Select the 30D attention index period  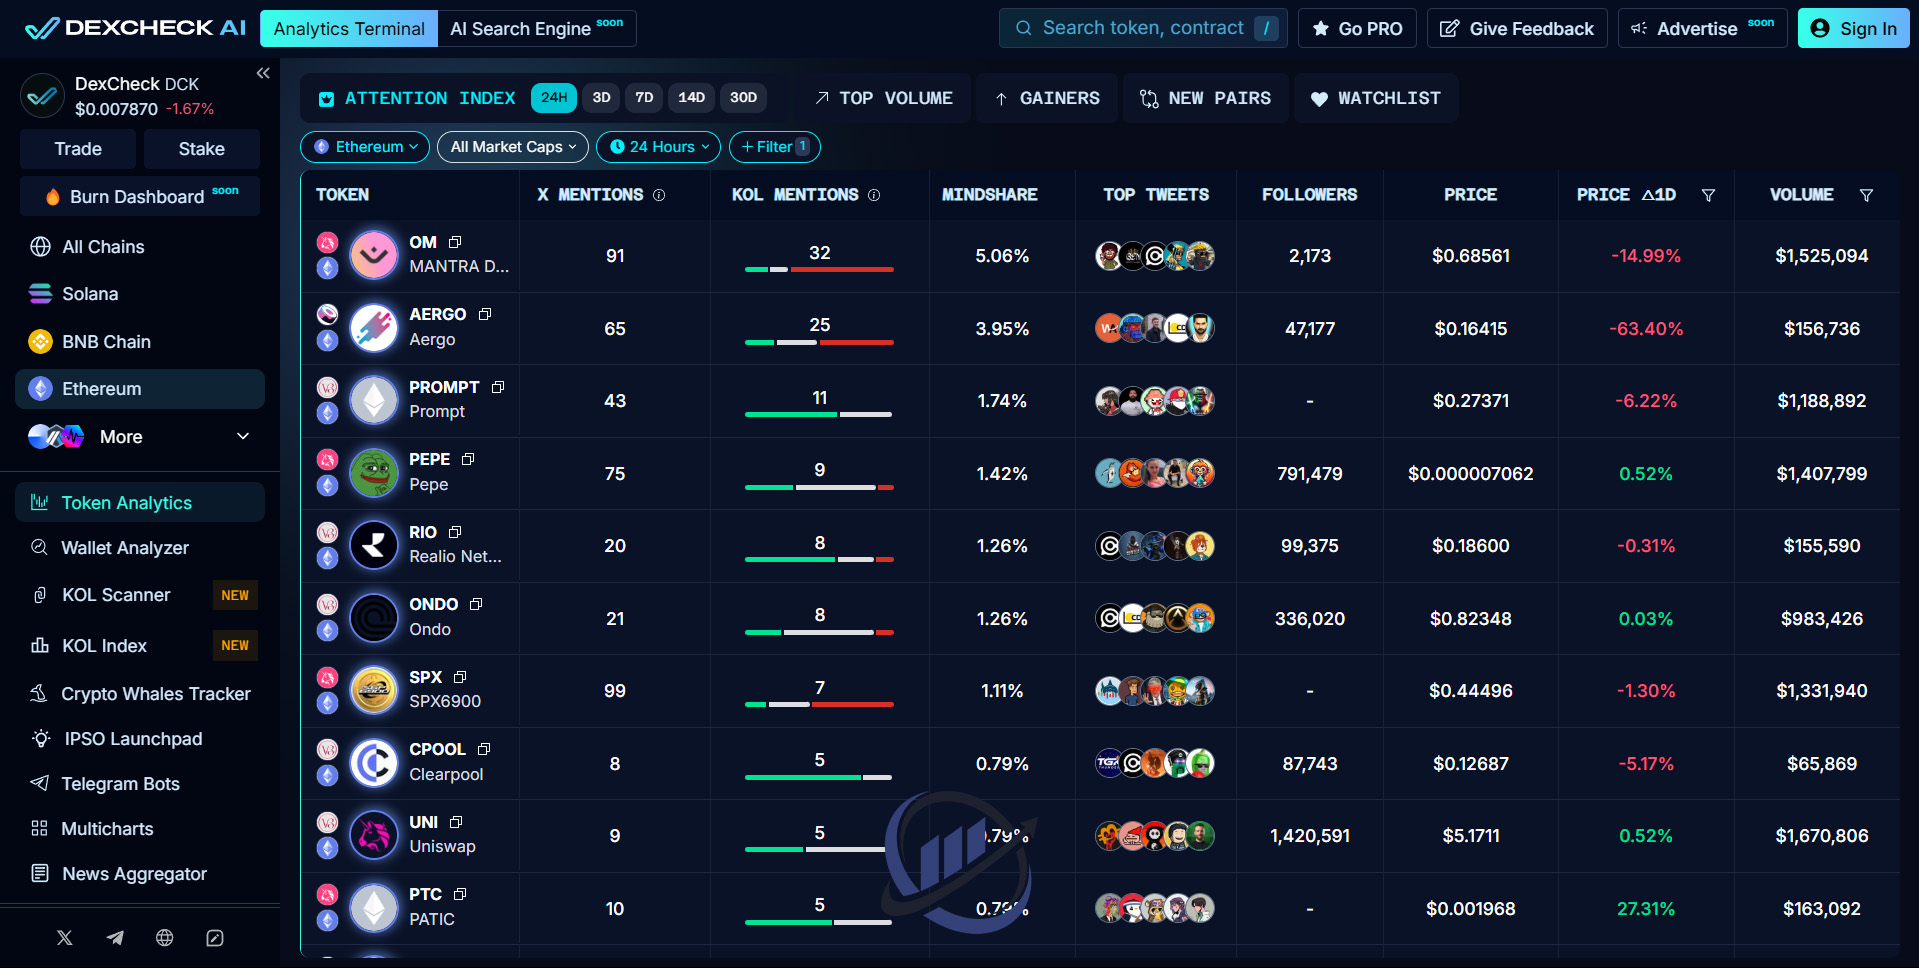pyautogui.click(x=743, y=98)
